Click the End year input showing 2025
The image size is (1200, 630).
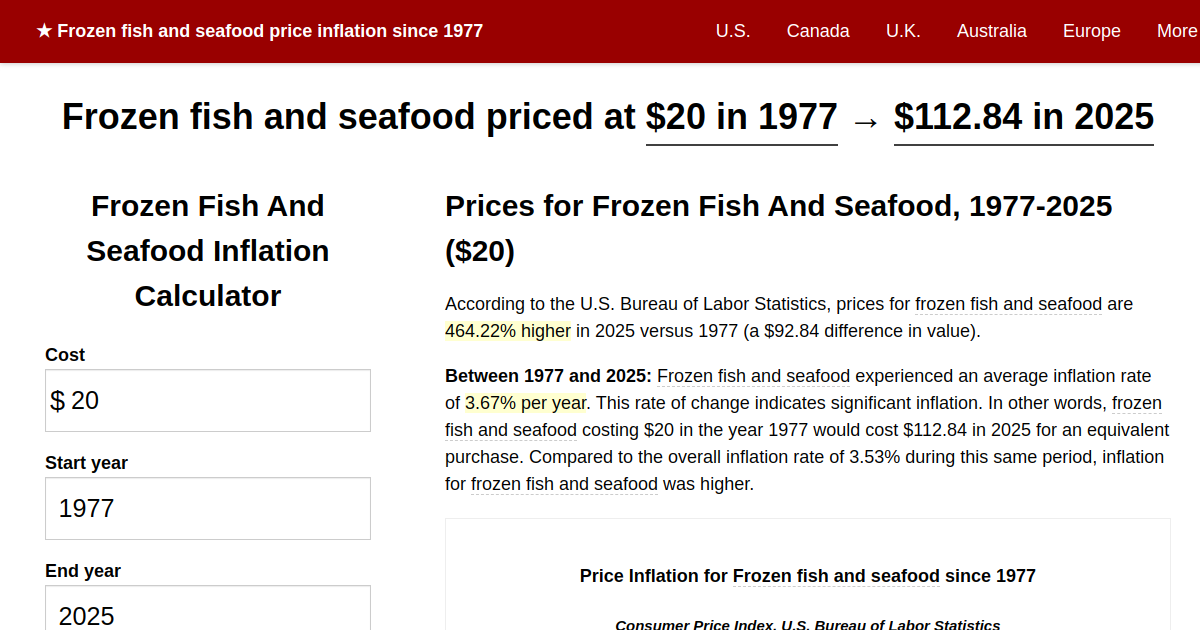[207, 614]
